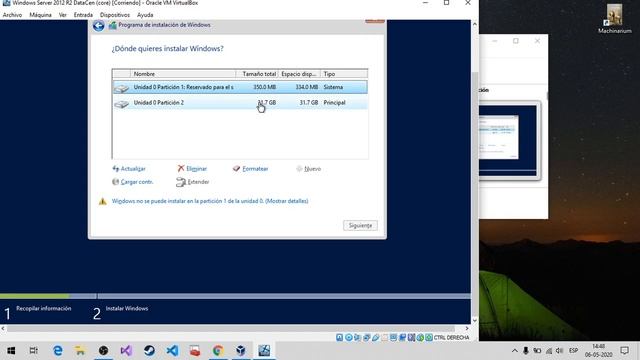640x360 pixels.
Task: Open the Dispositivos menu
Action: click(x=115, y=15)
